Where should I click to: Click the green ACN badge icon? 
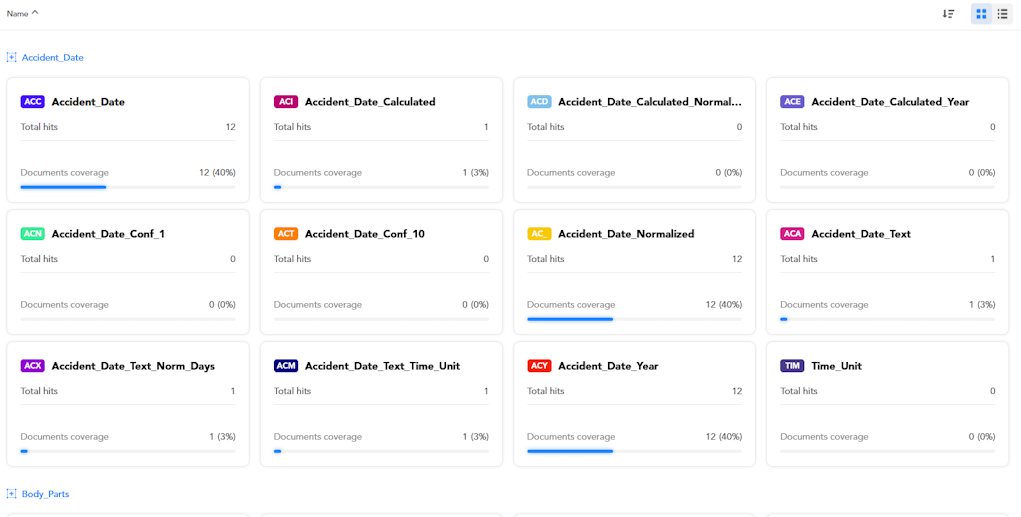pyautogui.click(x=33, y=234)
